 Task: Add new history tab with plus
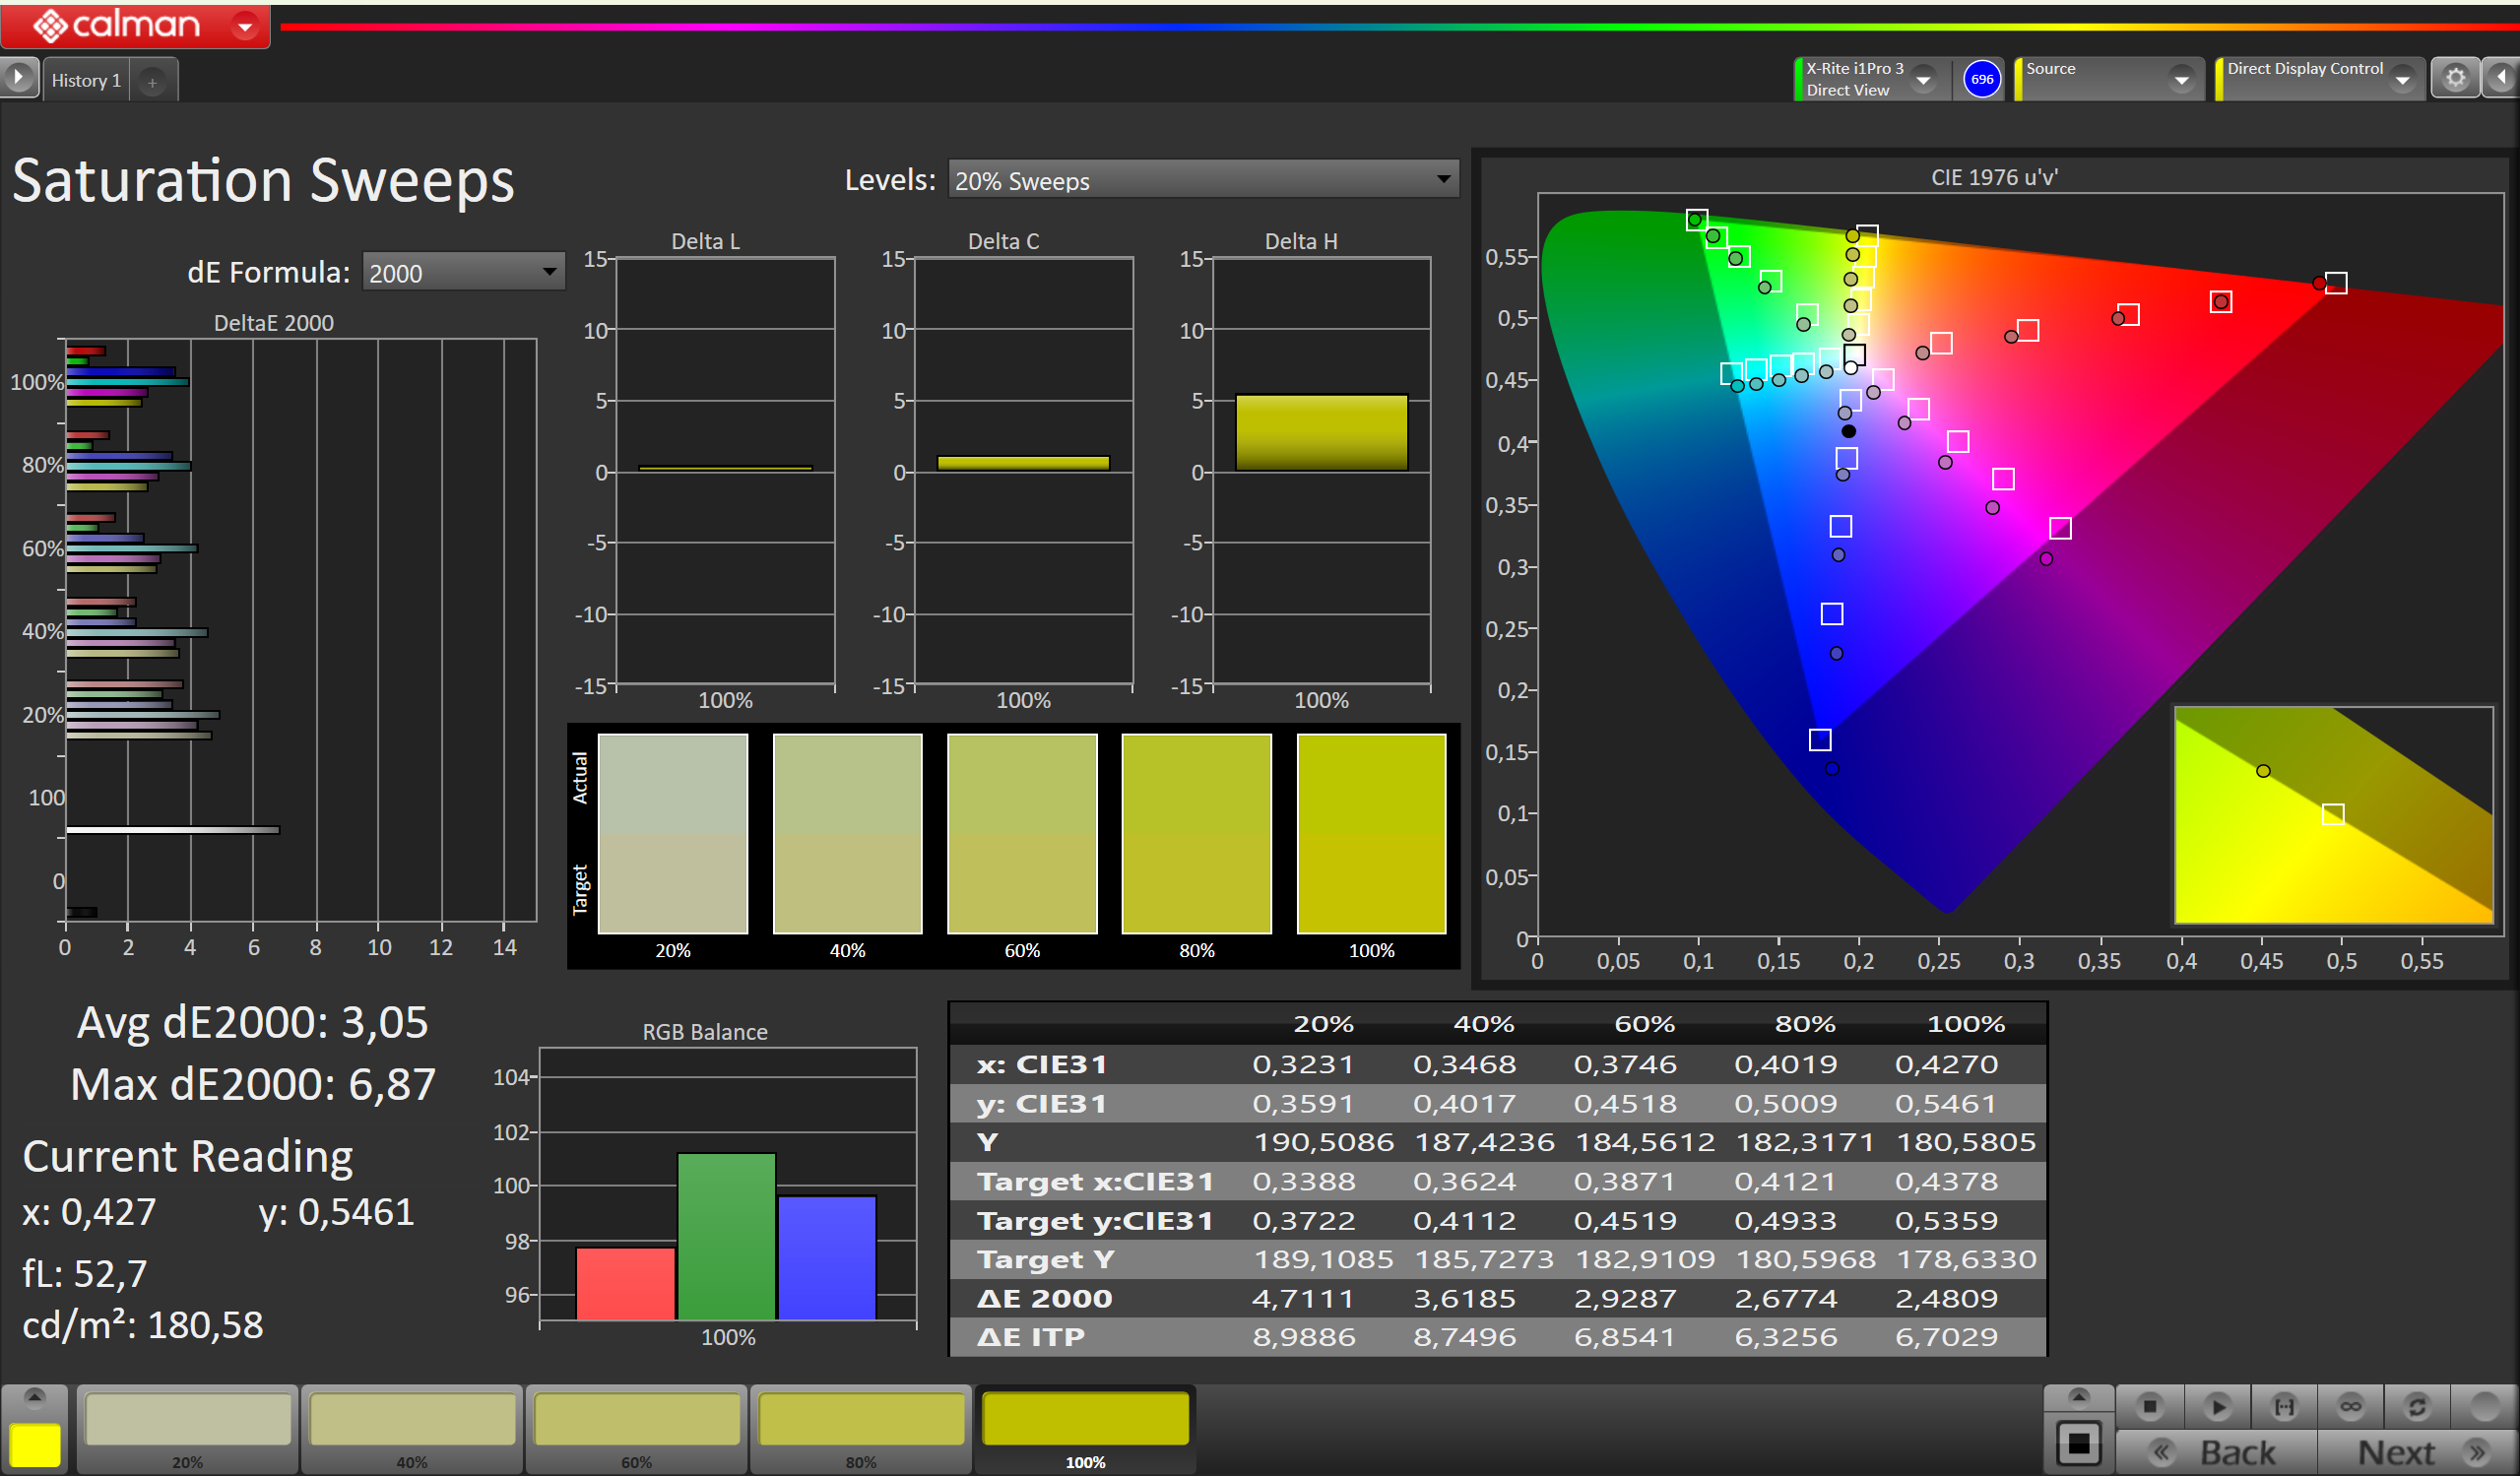point(152,82)
